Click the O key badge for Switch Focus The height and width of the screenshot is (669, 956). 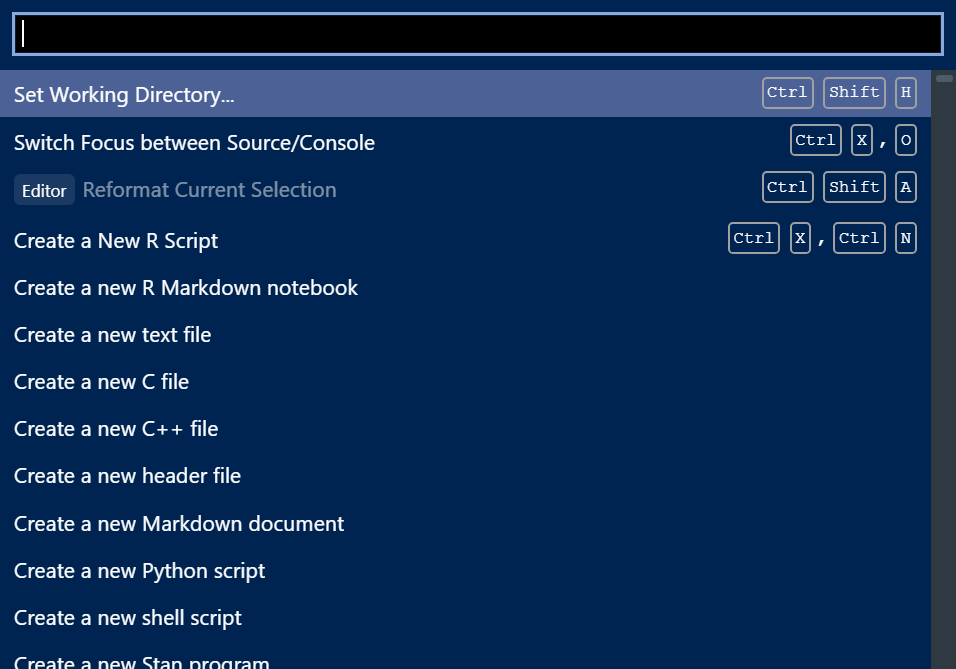(905, 140)
